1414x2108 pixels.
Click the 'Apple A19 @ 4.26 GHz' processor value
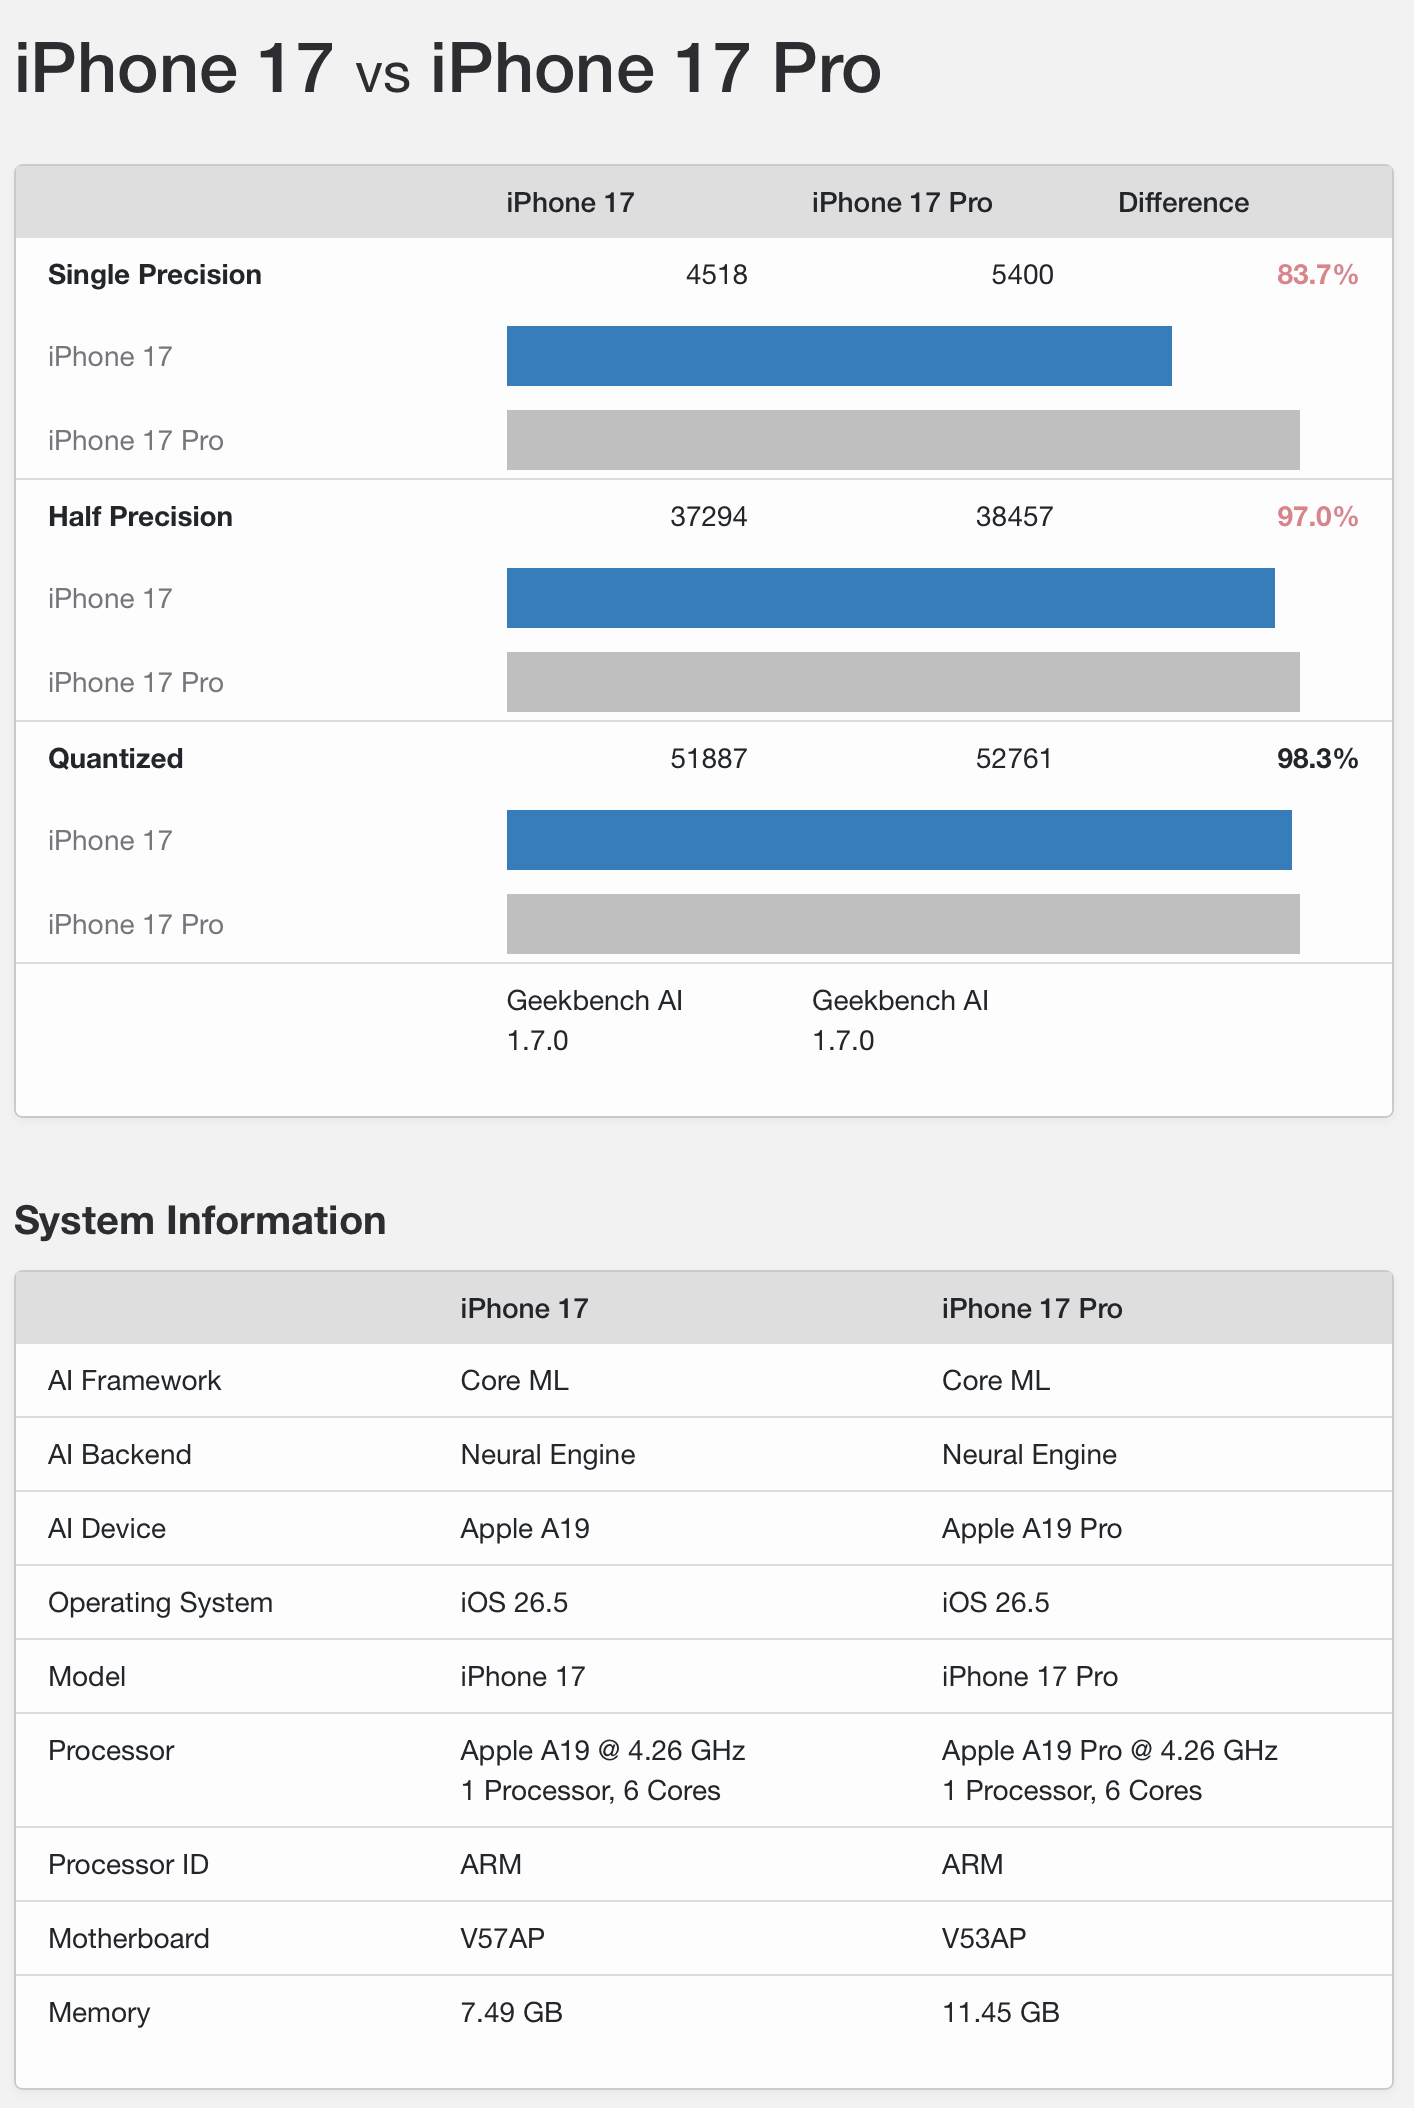point(603,1751)
